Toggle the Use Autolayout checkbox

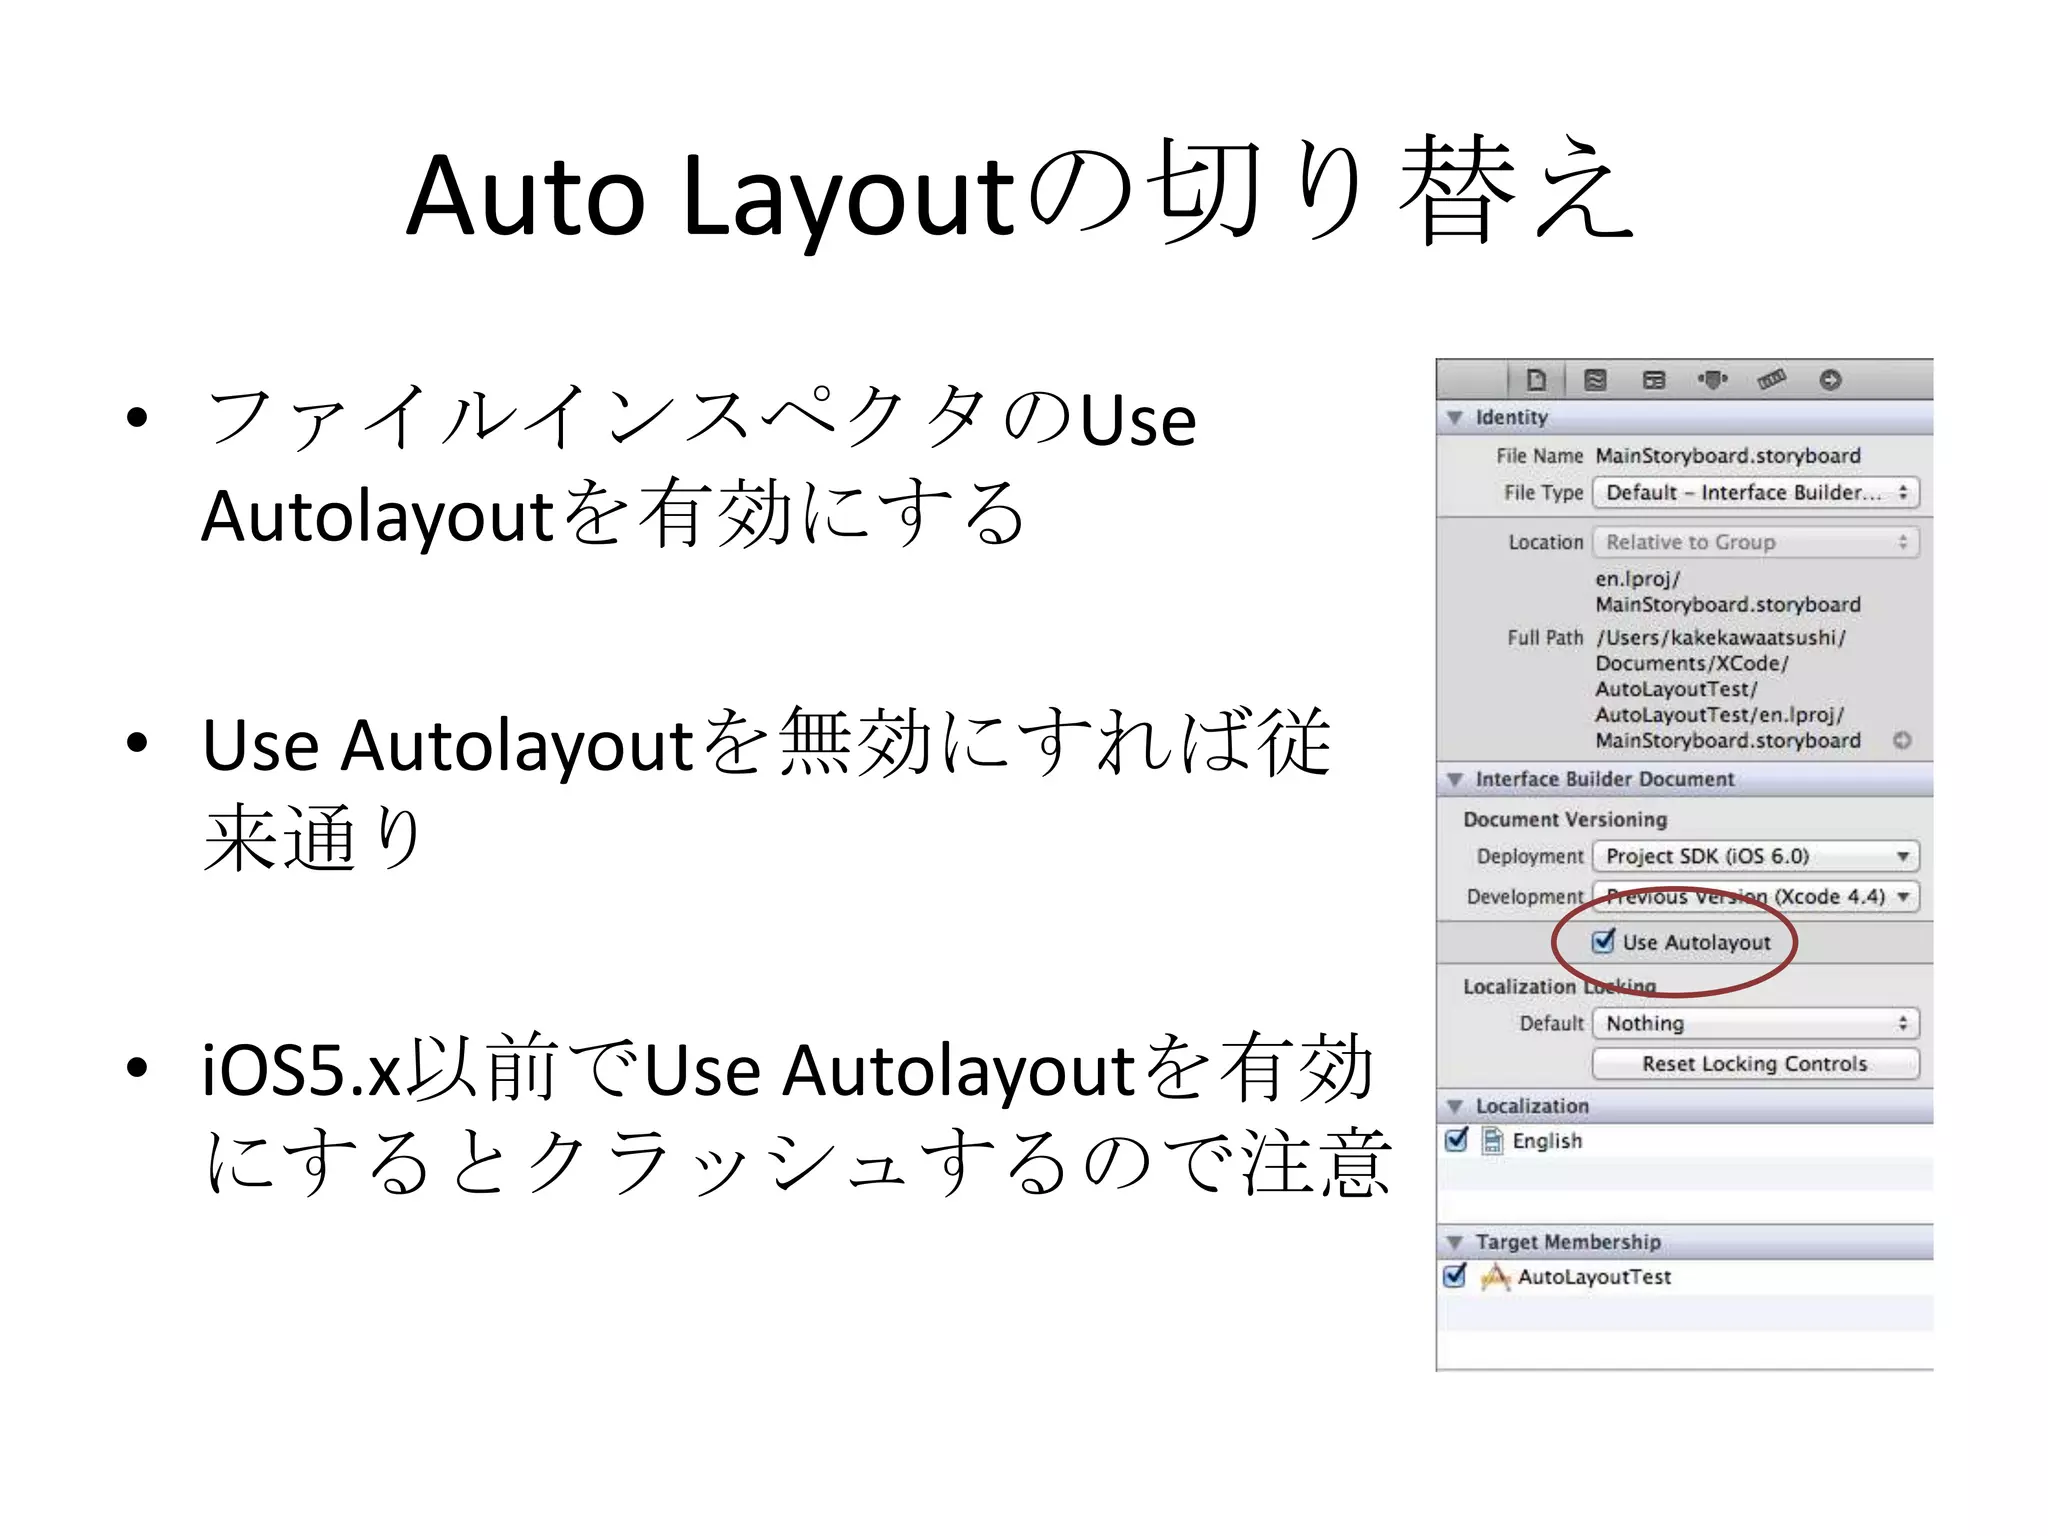pyautogui.click(x=1603, y=941)
